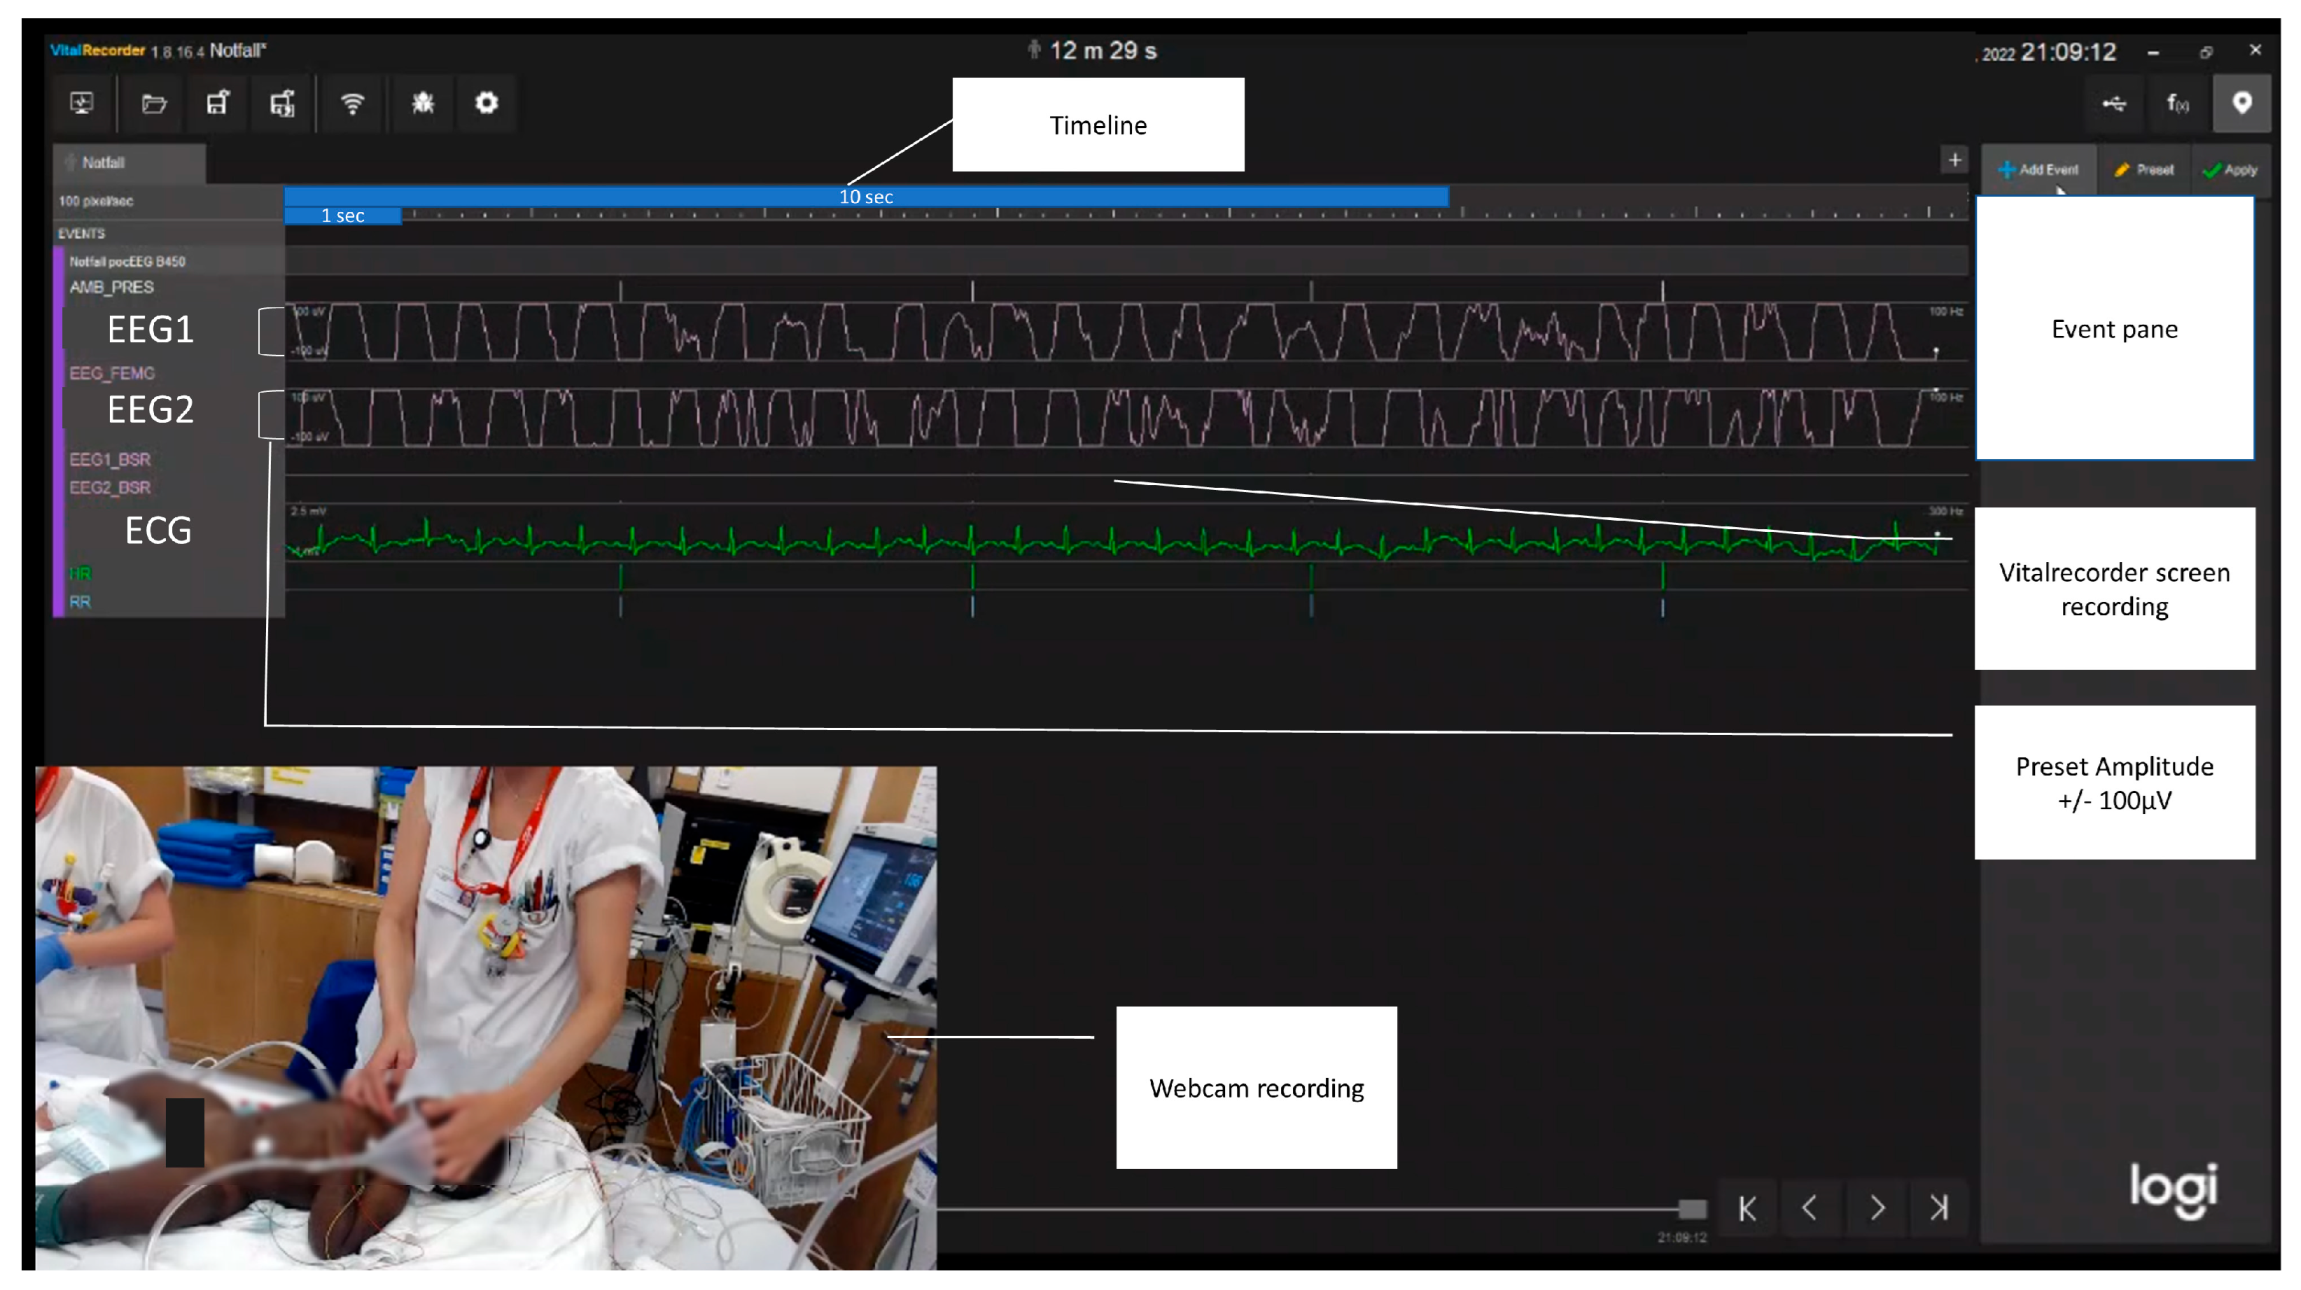Click the save-as floppy disk icon

pyautogui.click(x=282, y=103)
